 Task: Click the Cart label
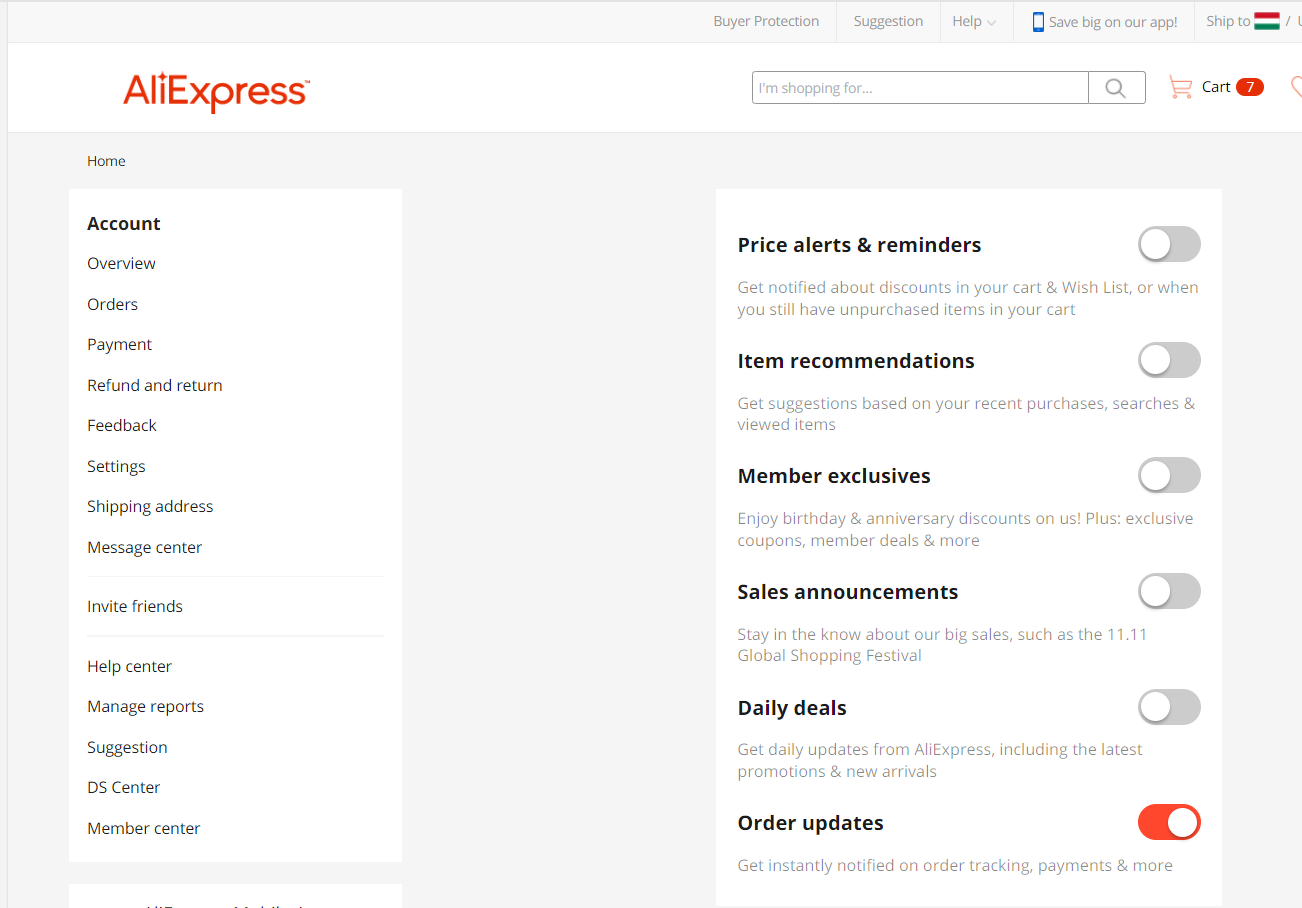pyautogui.click(x=1216, y=87)
